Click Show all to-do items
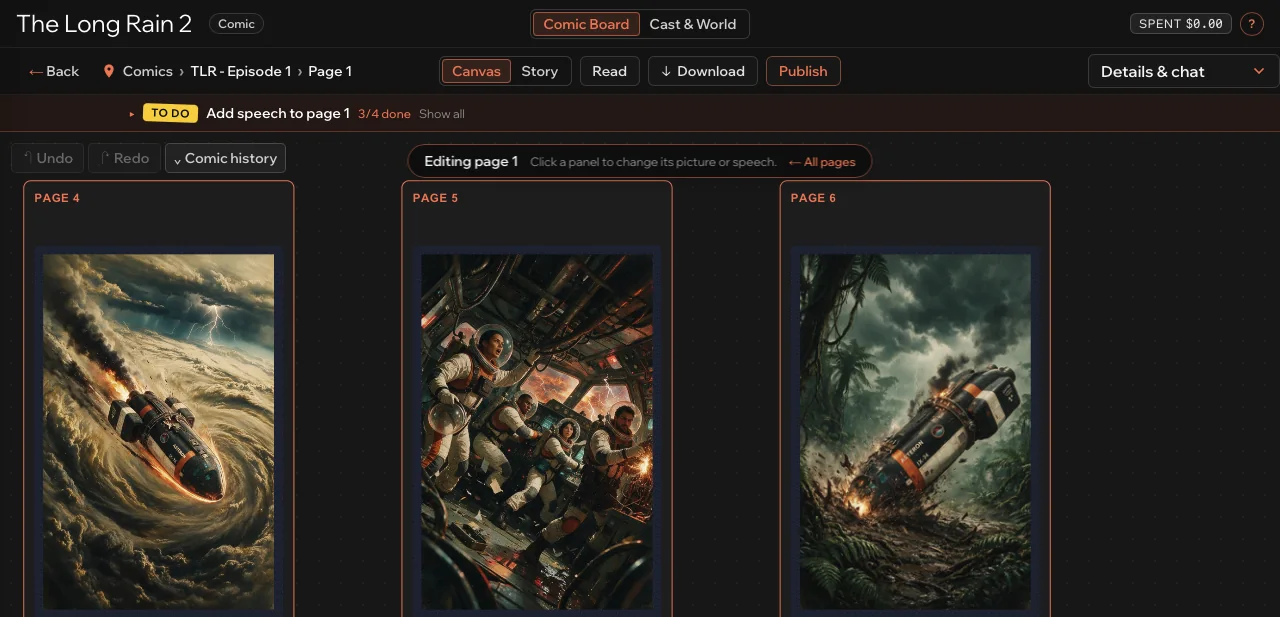The image size is (1280, 617). 442,114
